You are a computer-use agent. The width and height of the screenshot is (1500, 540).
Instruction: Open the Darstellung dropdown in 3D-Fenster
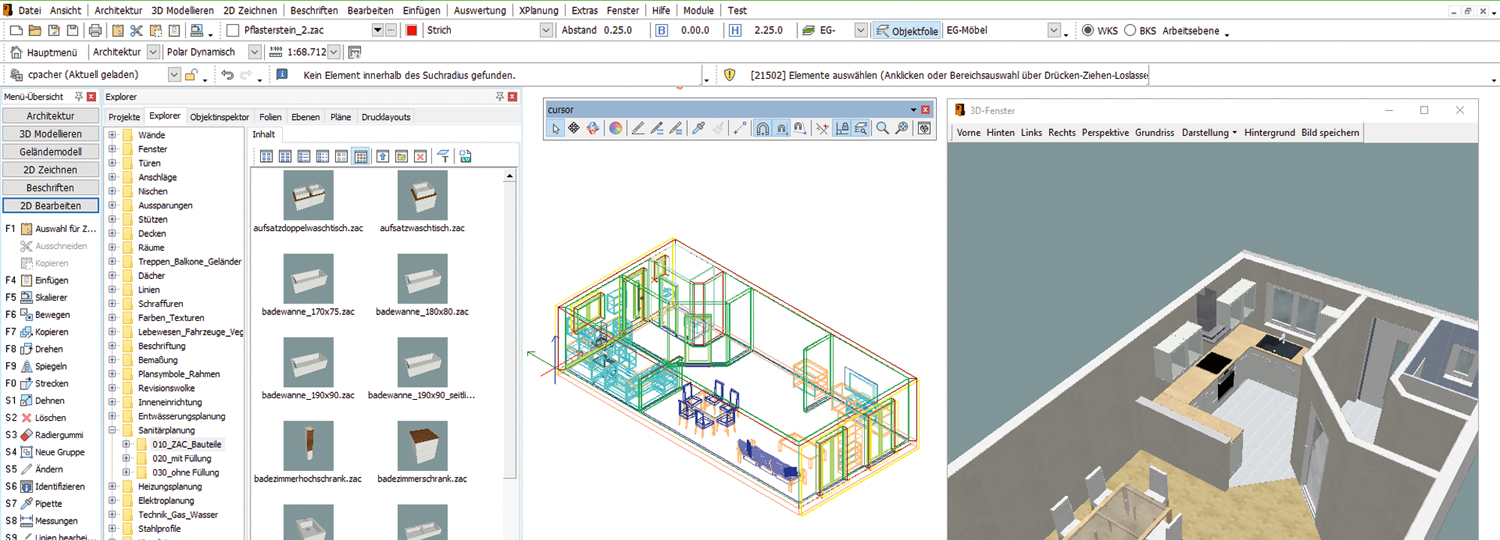coord(1208,132)
